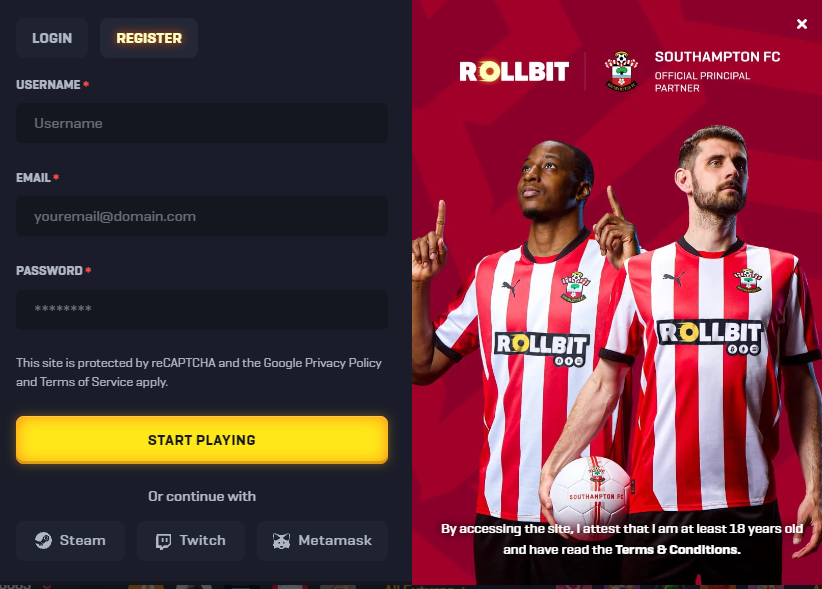Click the Metamask fox icon
Image resolution: width=822 pixels, height=589 pixels.
point(282,541)
